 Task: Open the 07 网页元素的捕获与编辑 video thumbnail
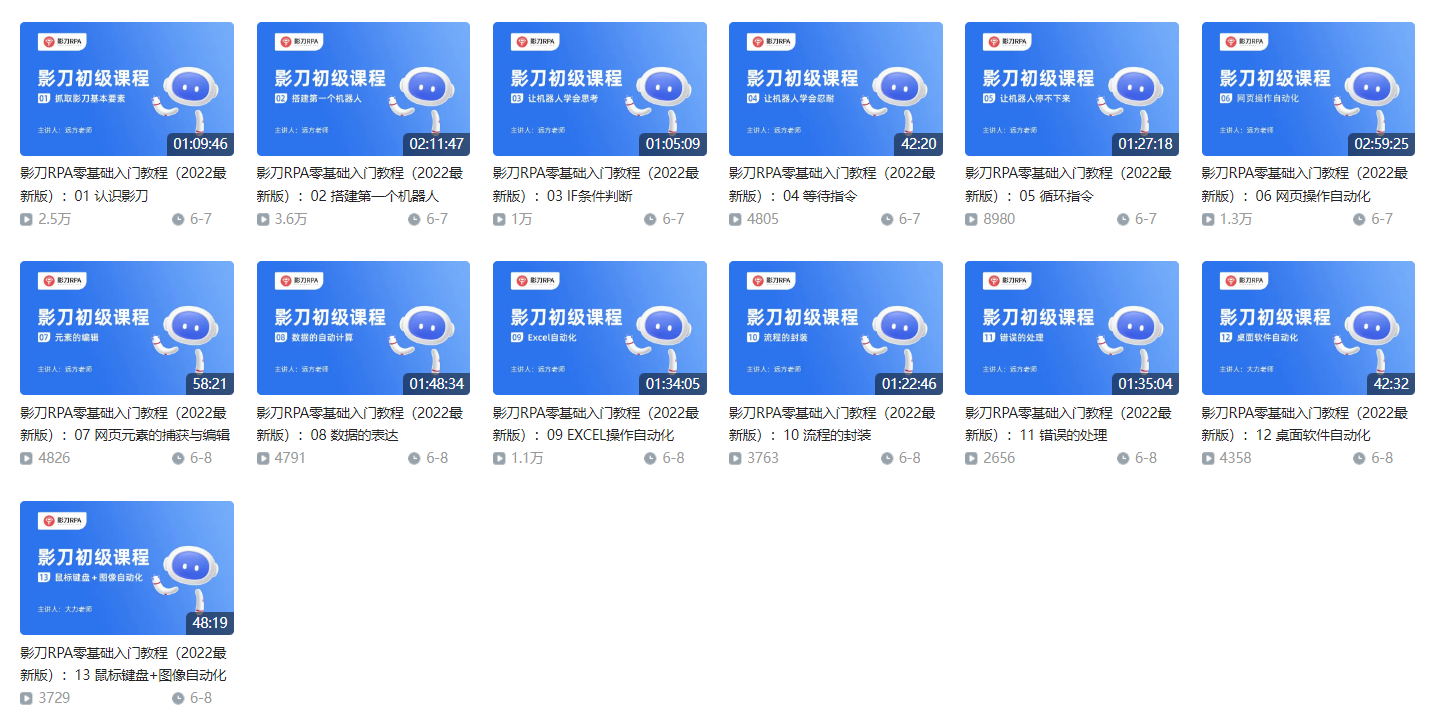click(x=127, y=328)
